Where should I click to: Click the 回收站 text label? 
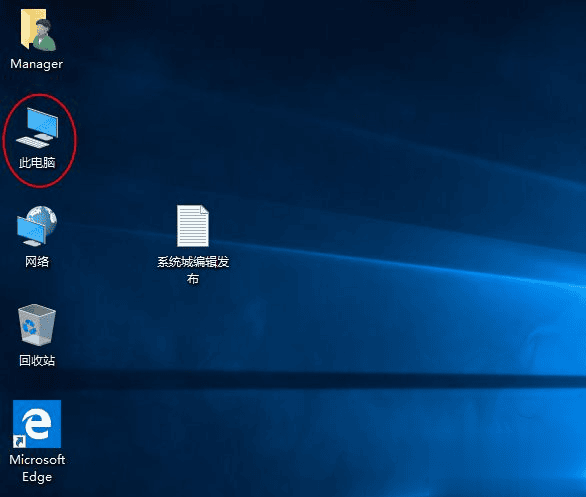click(37, 361)
